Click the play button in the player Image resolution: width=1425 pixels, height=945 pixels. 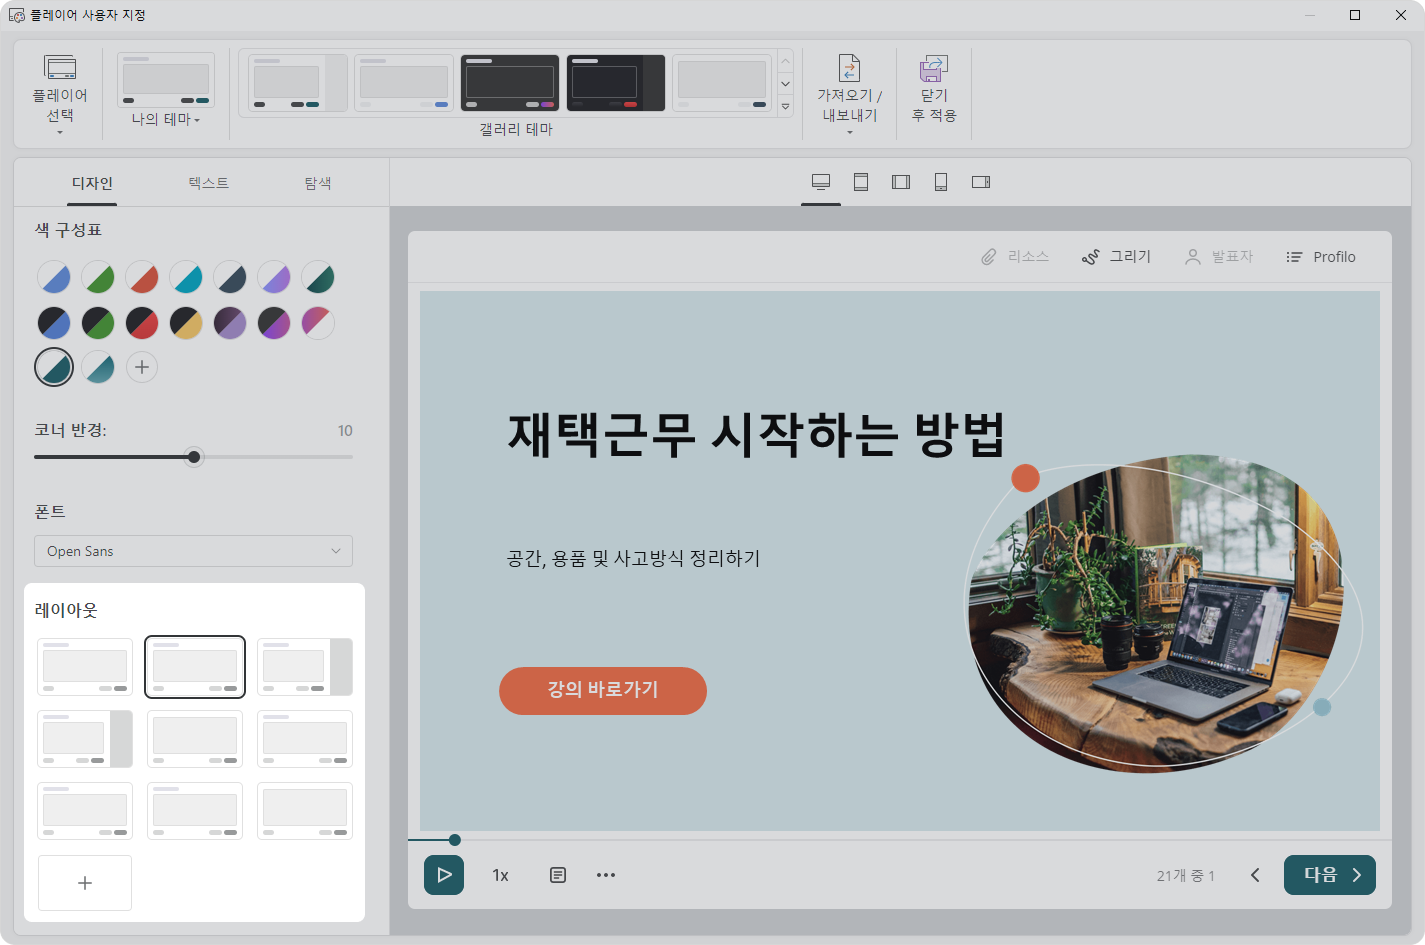point(443,875)
